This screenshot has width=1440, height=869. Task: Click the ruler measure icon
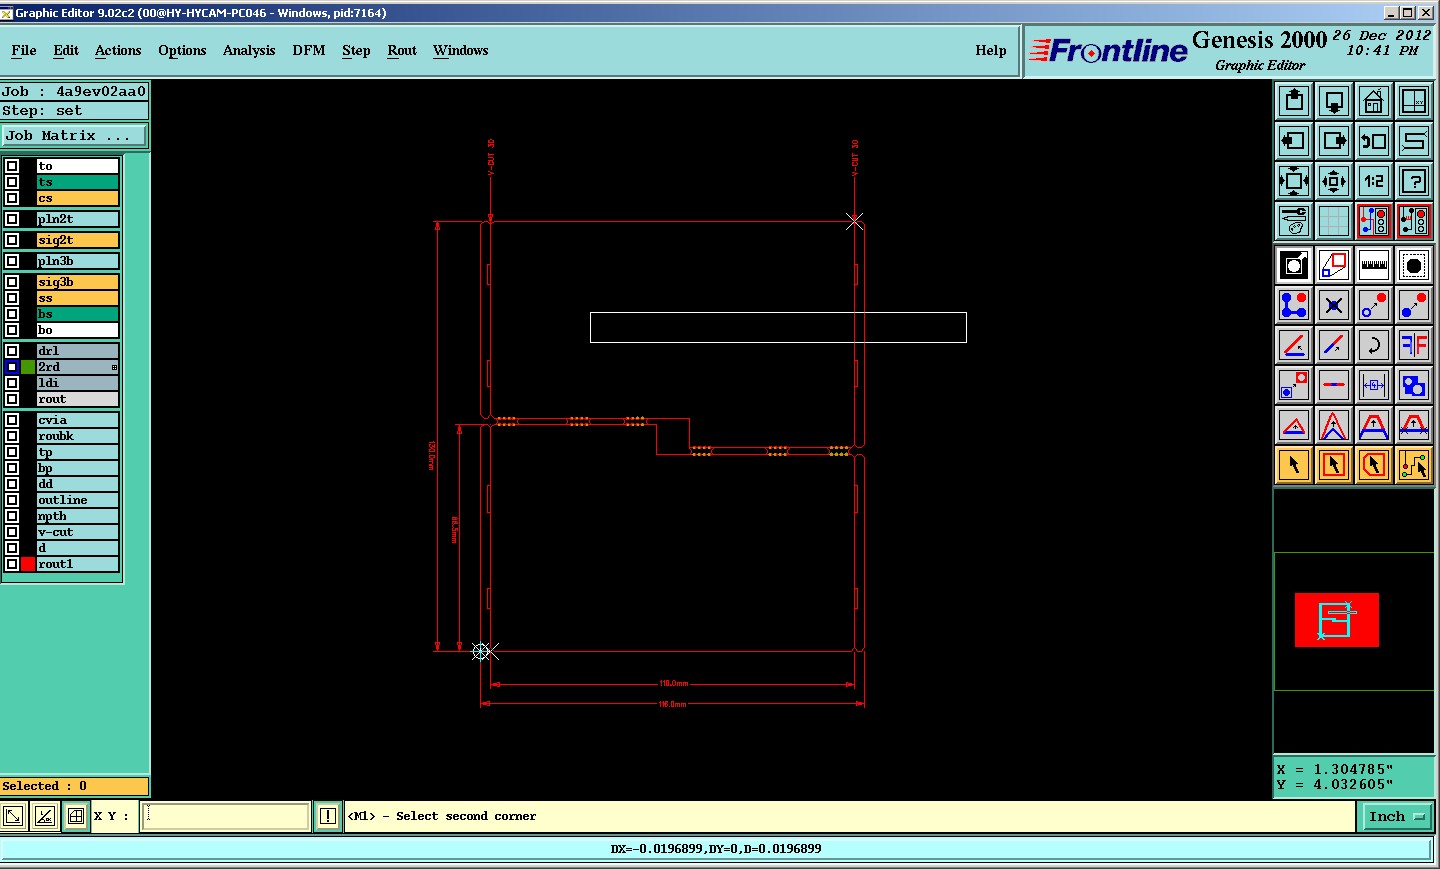[1374, 265]
